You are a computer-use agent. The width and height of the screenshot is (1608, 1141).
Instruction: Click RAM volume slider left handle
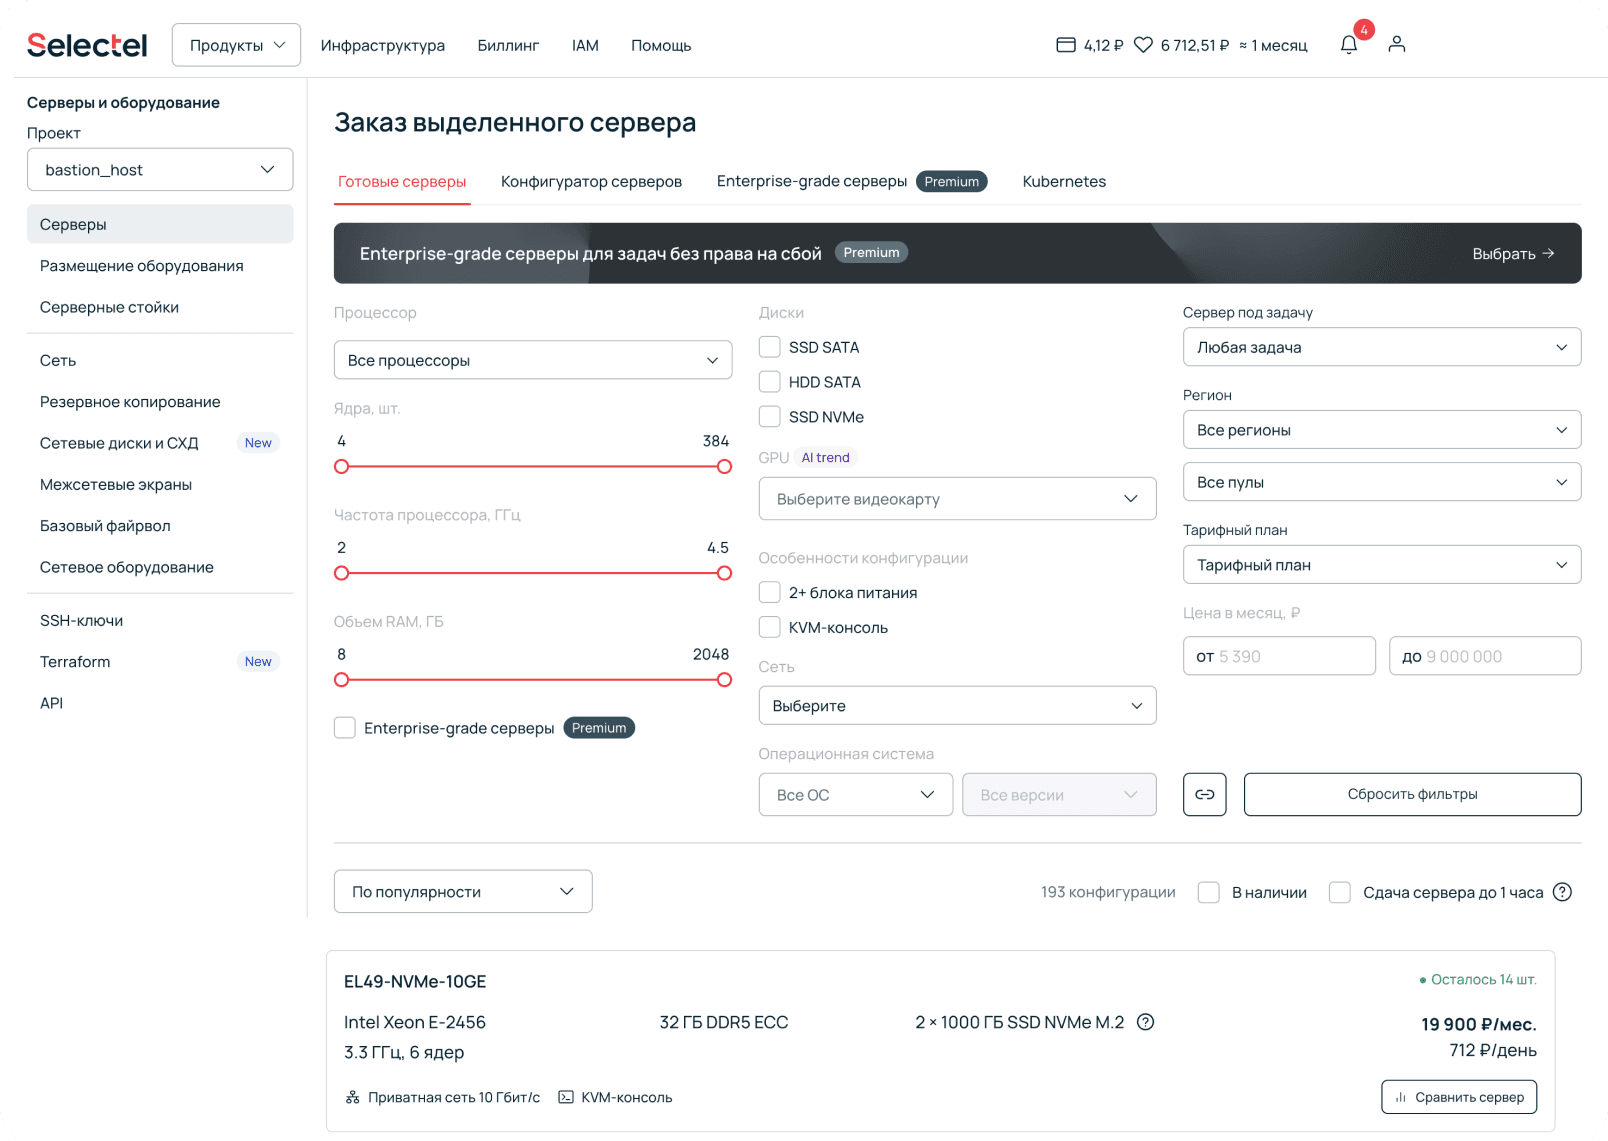pos(342,680)
